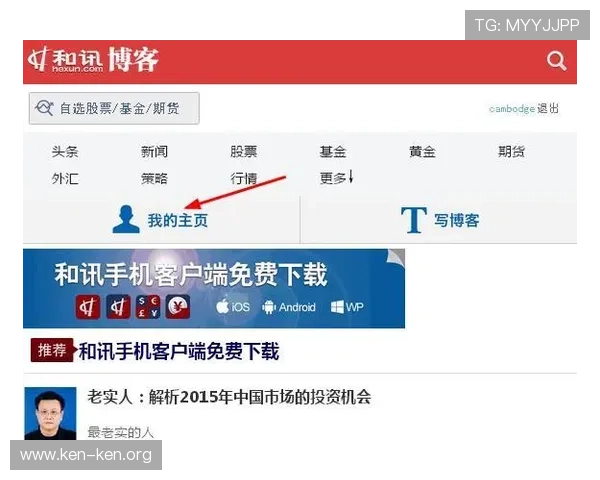
Task: Click the 和讯手机客户端免费下载 blue banner heading
Action: [191, 274]
